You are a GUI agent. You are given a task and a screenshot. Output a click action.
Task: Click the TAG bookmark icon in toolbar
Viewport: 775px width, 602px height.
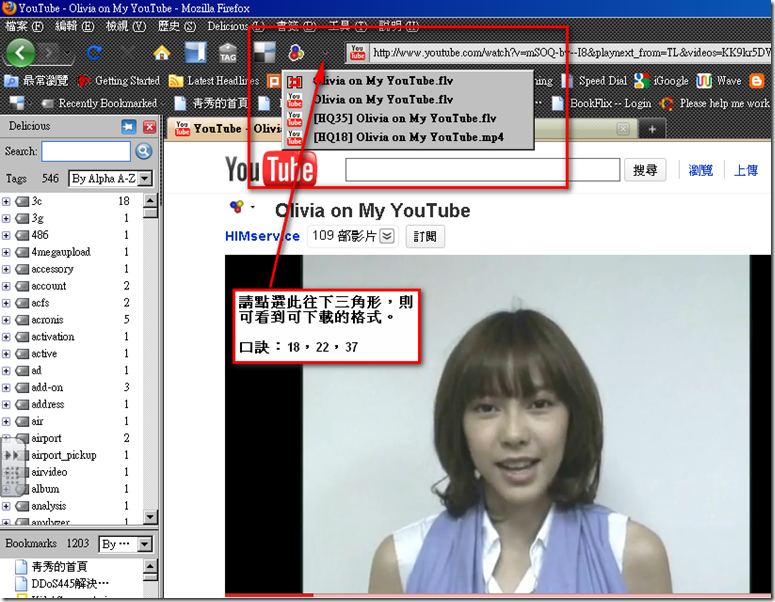pyautogui.click(x=228, y=52)
